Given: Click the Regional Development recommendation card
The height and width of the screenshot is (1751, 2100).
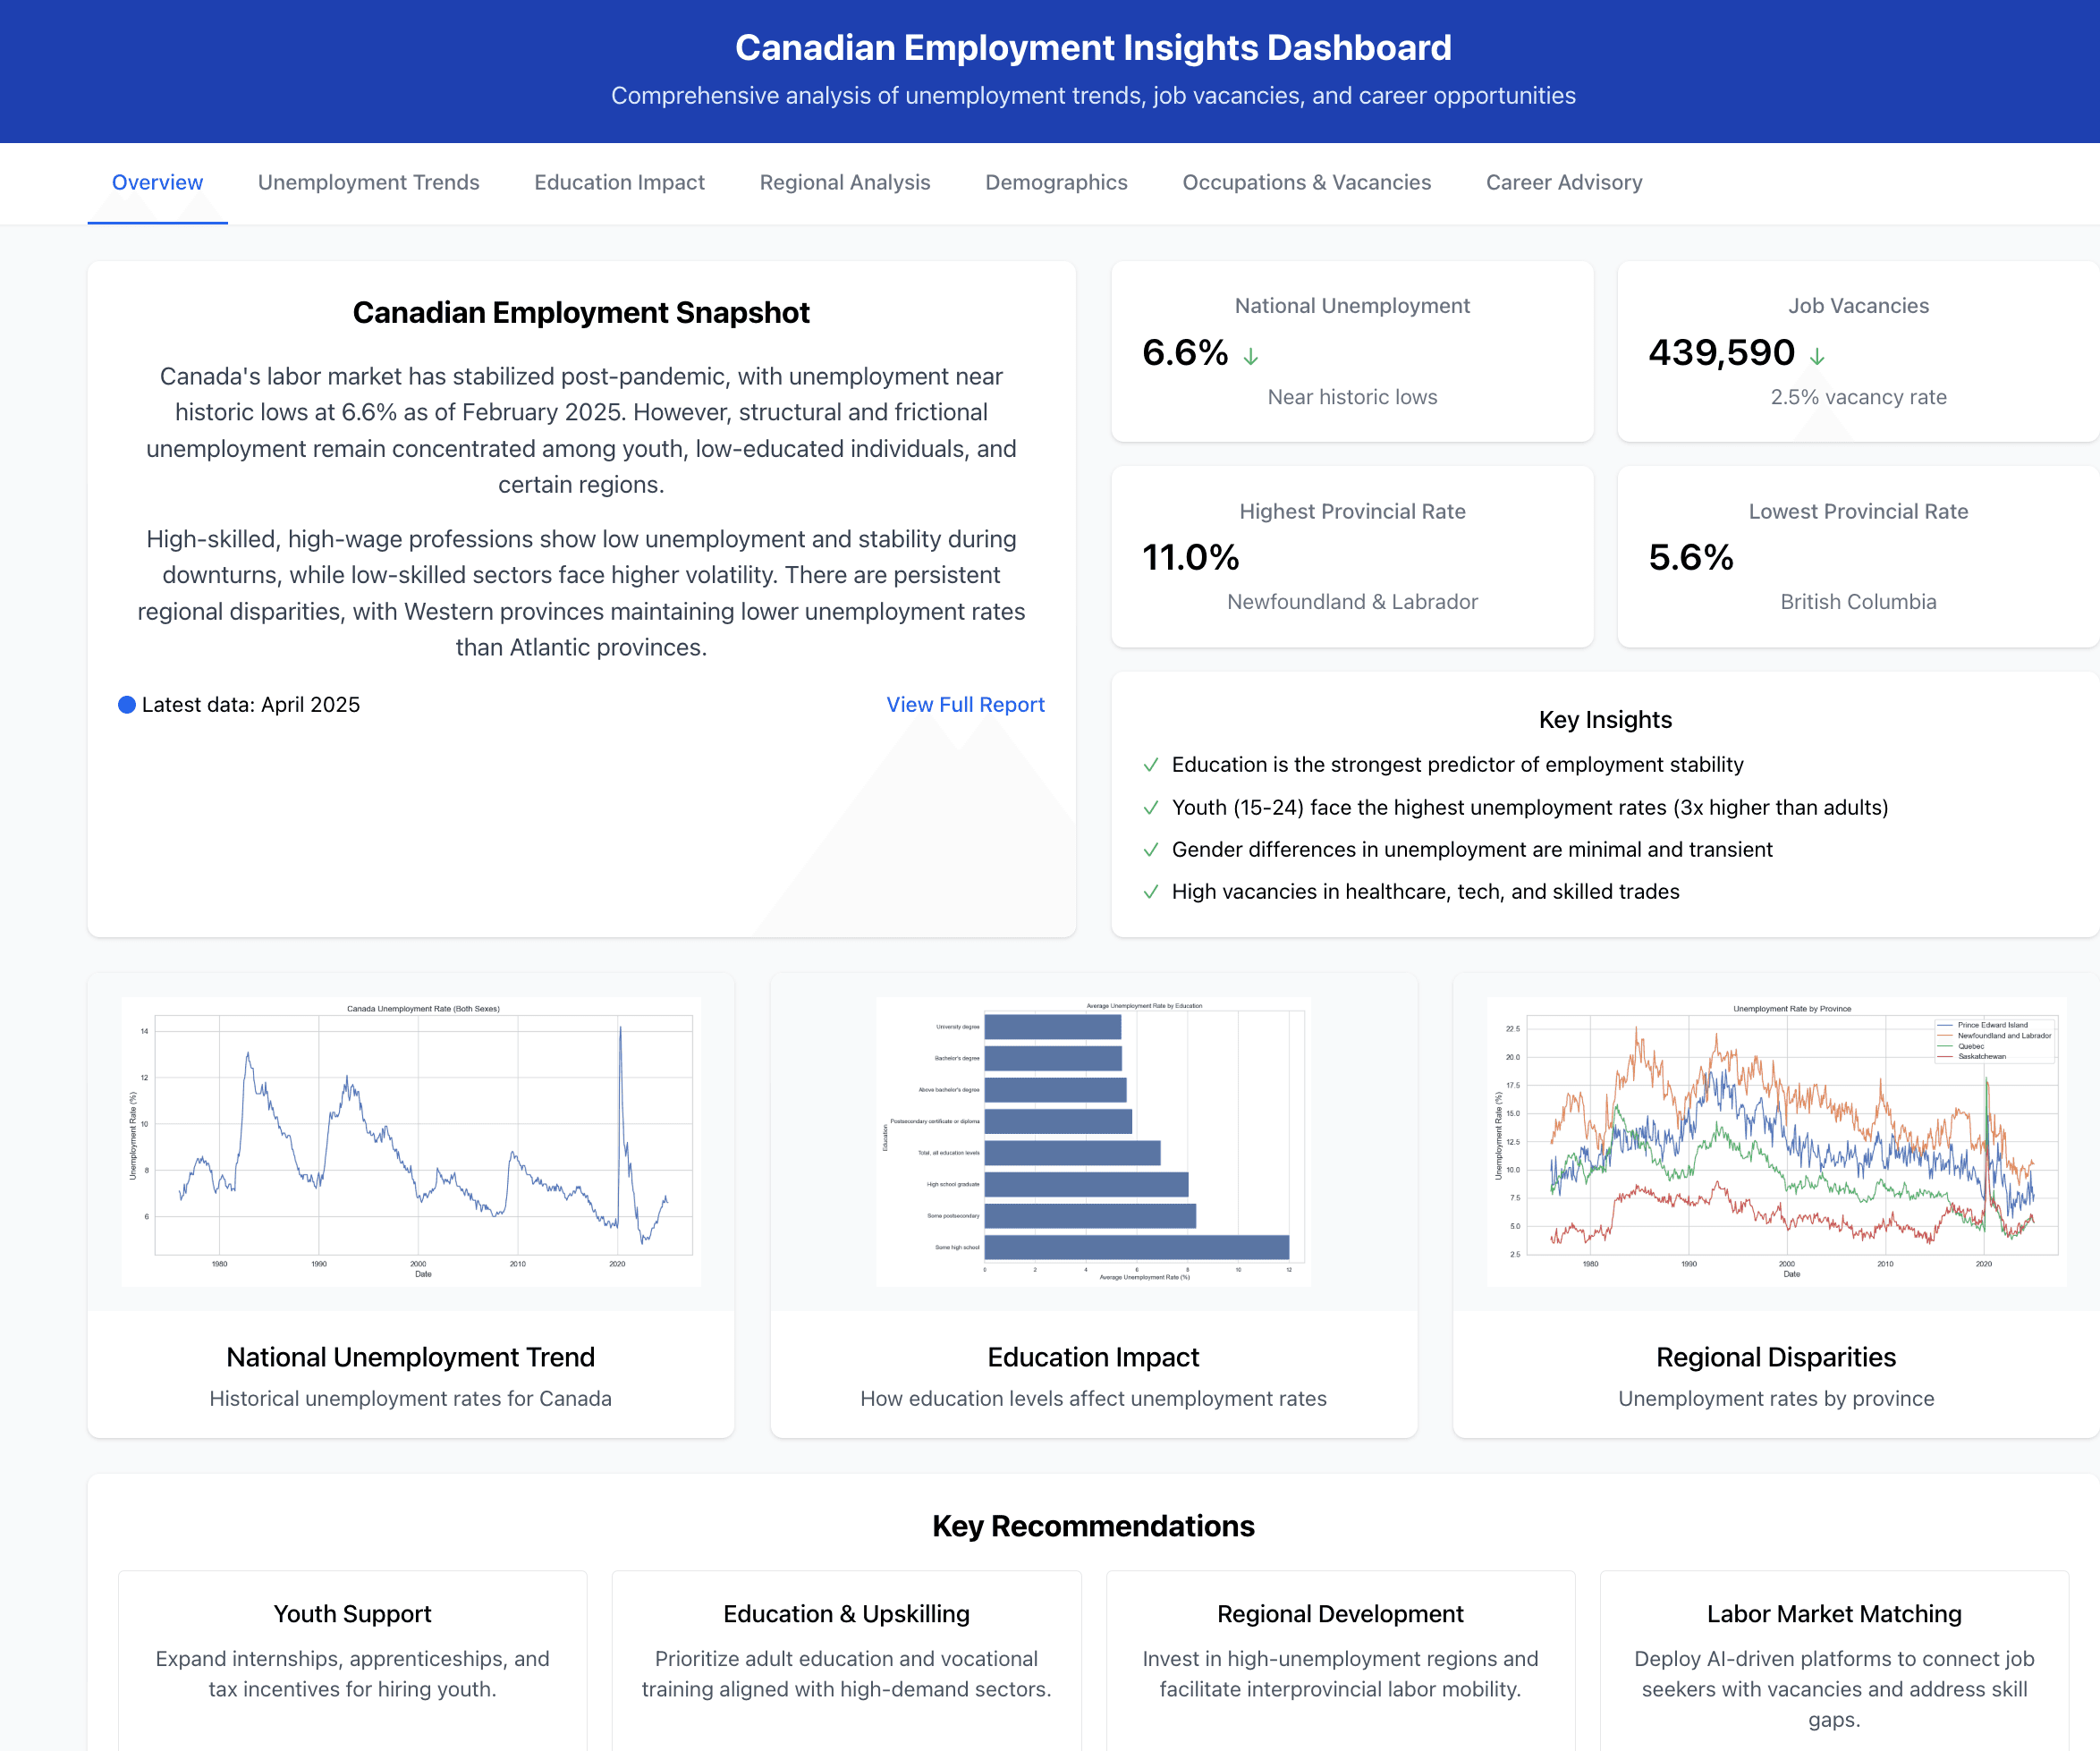Looking at the screenshot, I should pyautogui.click(x=1340, y=1660).
